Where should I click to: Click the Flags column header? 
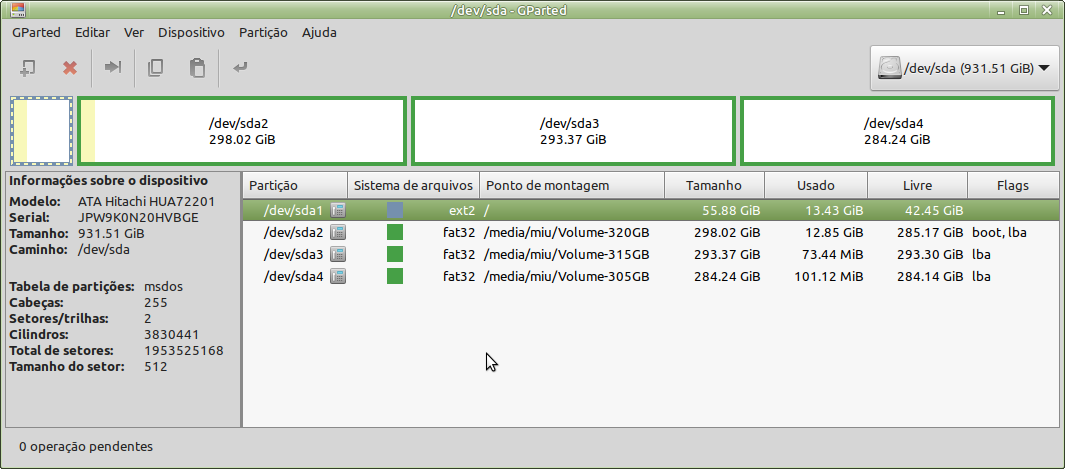(x=1012, y=185)
